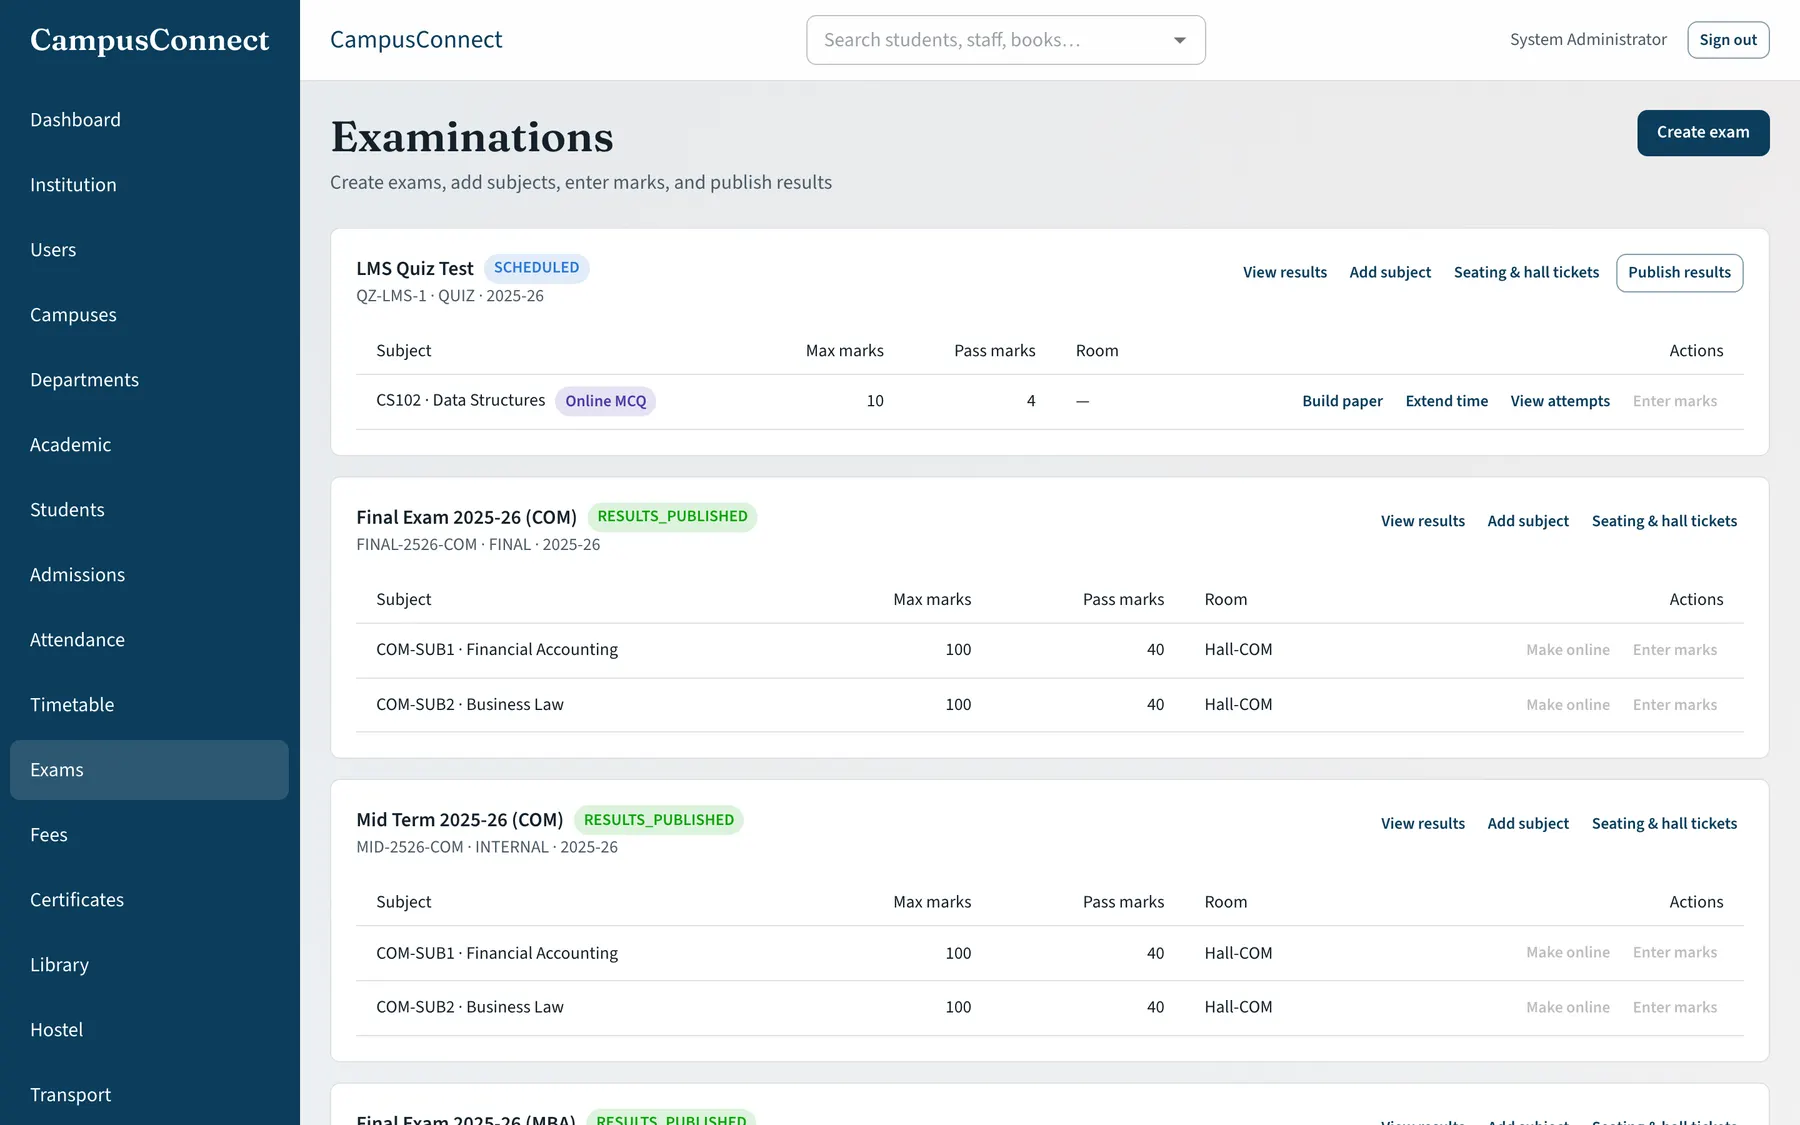This screenshot has width=1800, height=1125.
Task: Open Departments in the sidebar
Action: tap(149, 380)
